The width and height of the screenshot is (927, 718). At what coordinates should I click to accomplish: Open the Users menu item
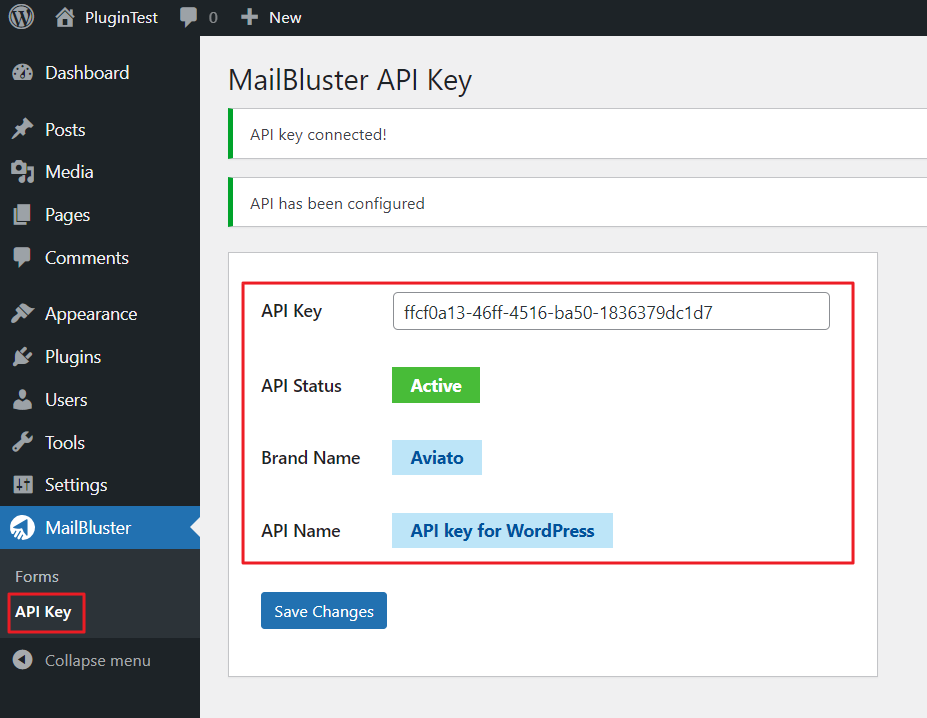(66, 400)
